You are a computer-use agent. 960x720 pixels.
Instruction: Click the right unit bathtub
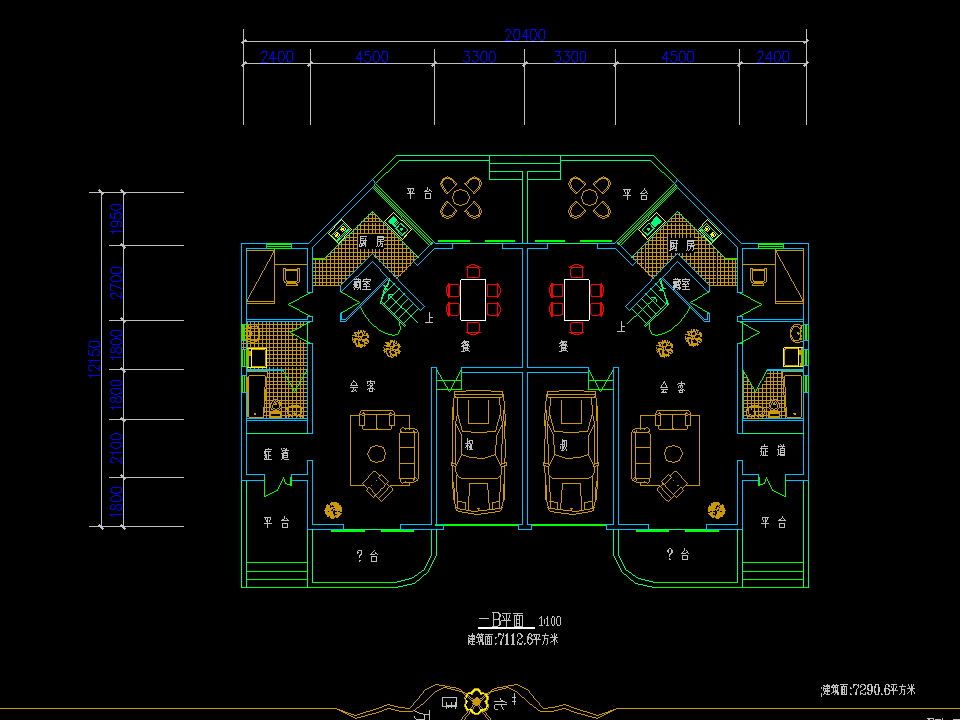coord(793,396)
